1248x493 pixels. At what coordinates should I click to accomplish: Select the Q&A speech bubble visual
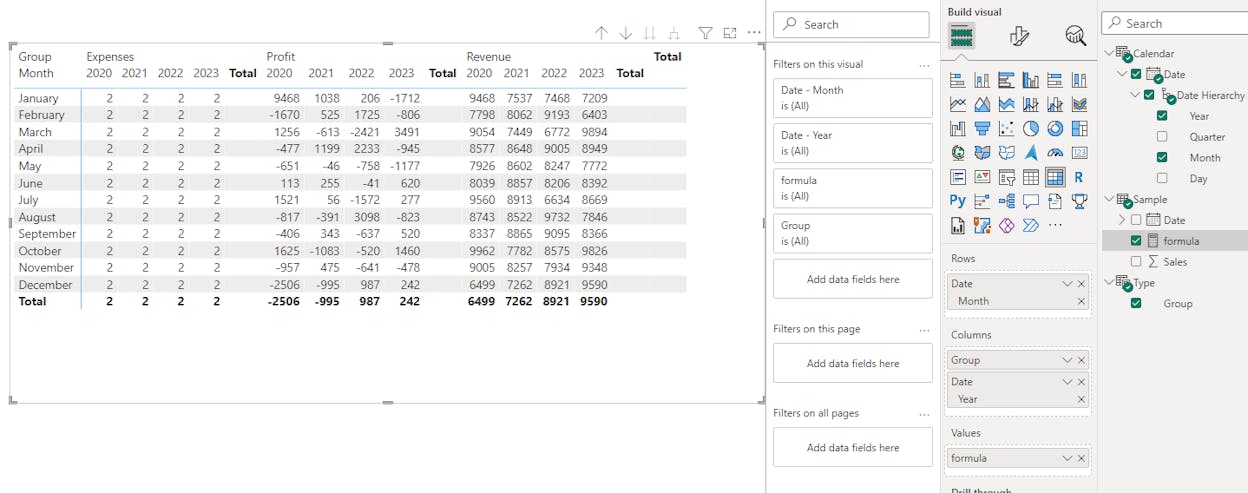pos(1031,201)
